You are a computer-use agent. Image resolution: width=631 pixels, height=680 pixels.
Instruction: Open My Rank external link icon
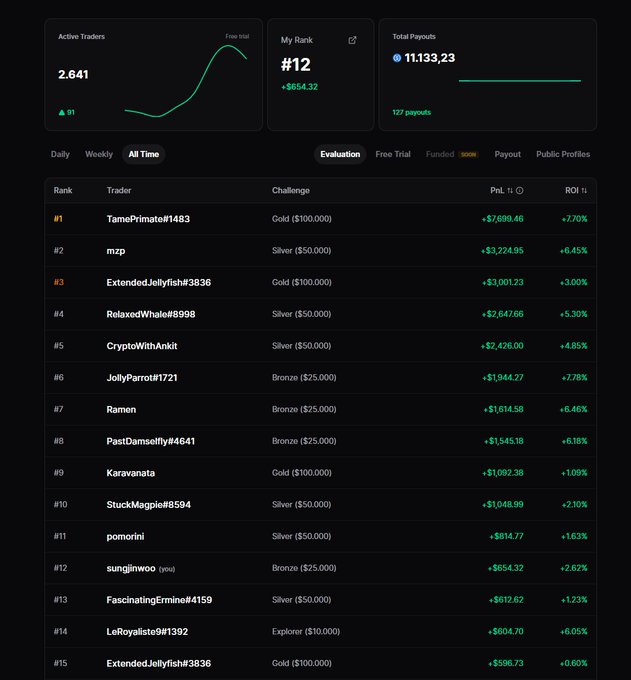click(352, 40)
